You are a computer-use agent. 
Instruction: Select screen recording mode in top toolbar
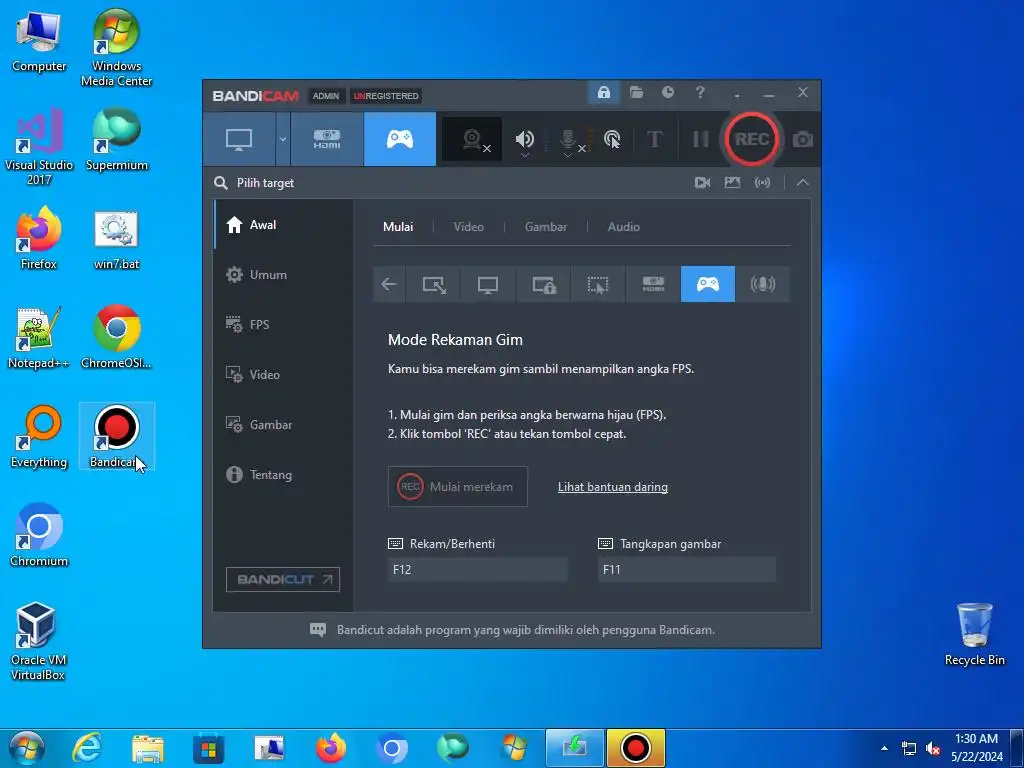pyautogui.click(x=239, y=139)
